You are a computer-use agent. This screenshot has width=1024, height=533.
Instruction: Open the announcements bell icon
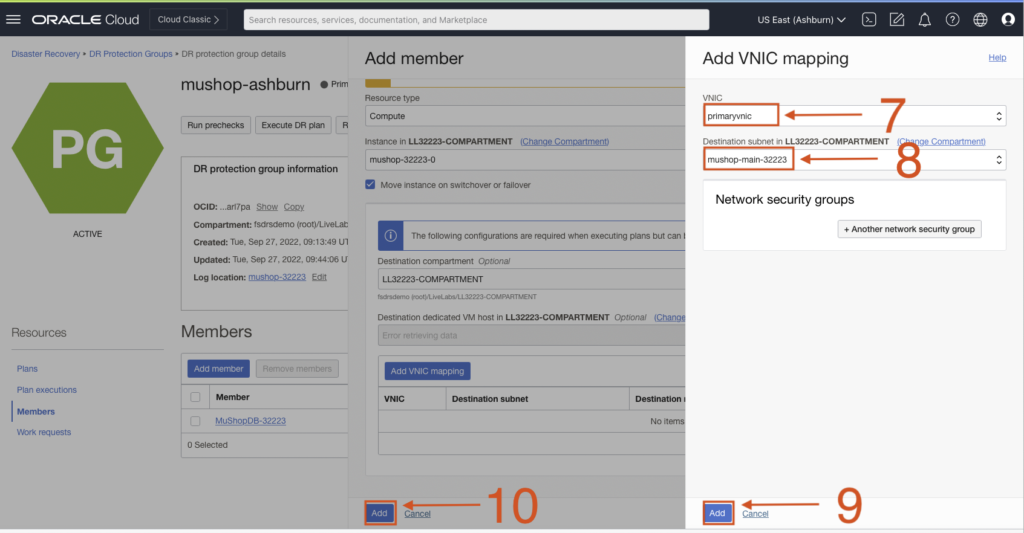[925, 19]
